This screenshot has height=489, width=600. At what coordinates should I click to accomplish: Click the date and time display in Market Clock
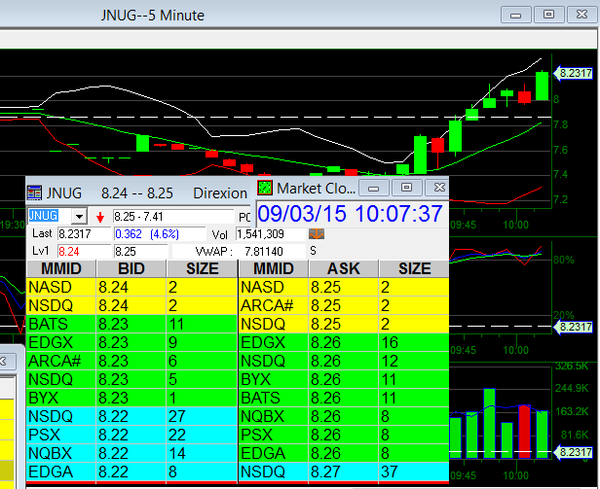click(350, 213)
